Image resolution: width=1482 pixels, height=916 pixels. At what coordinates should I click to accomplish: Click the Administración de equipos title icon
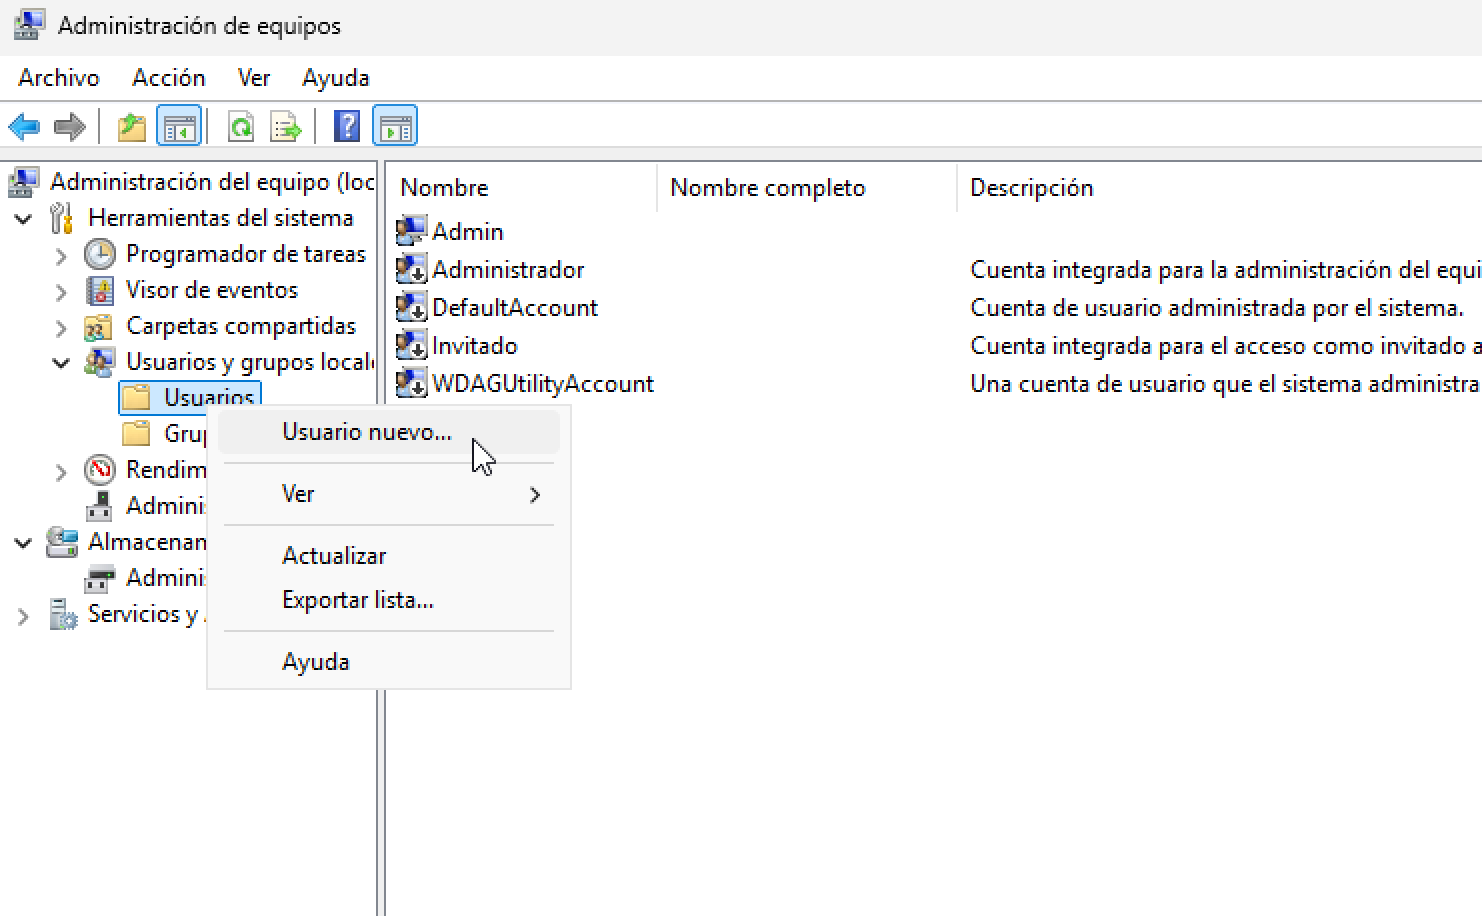(x=29, y=25)
